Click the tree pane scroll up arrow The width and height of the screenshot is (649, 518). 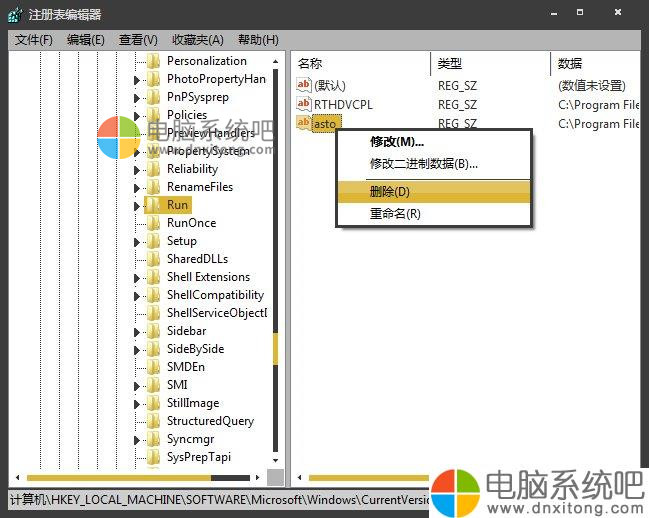tap(275, 61)
